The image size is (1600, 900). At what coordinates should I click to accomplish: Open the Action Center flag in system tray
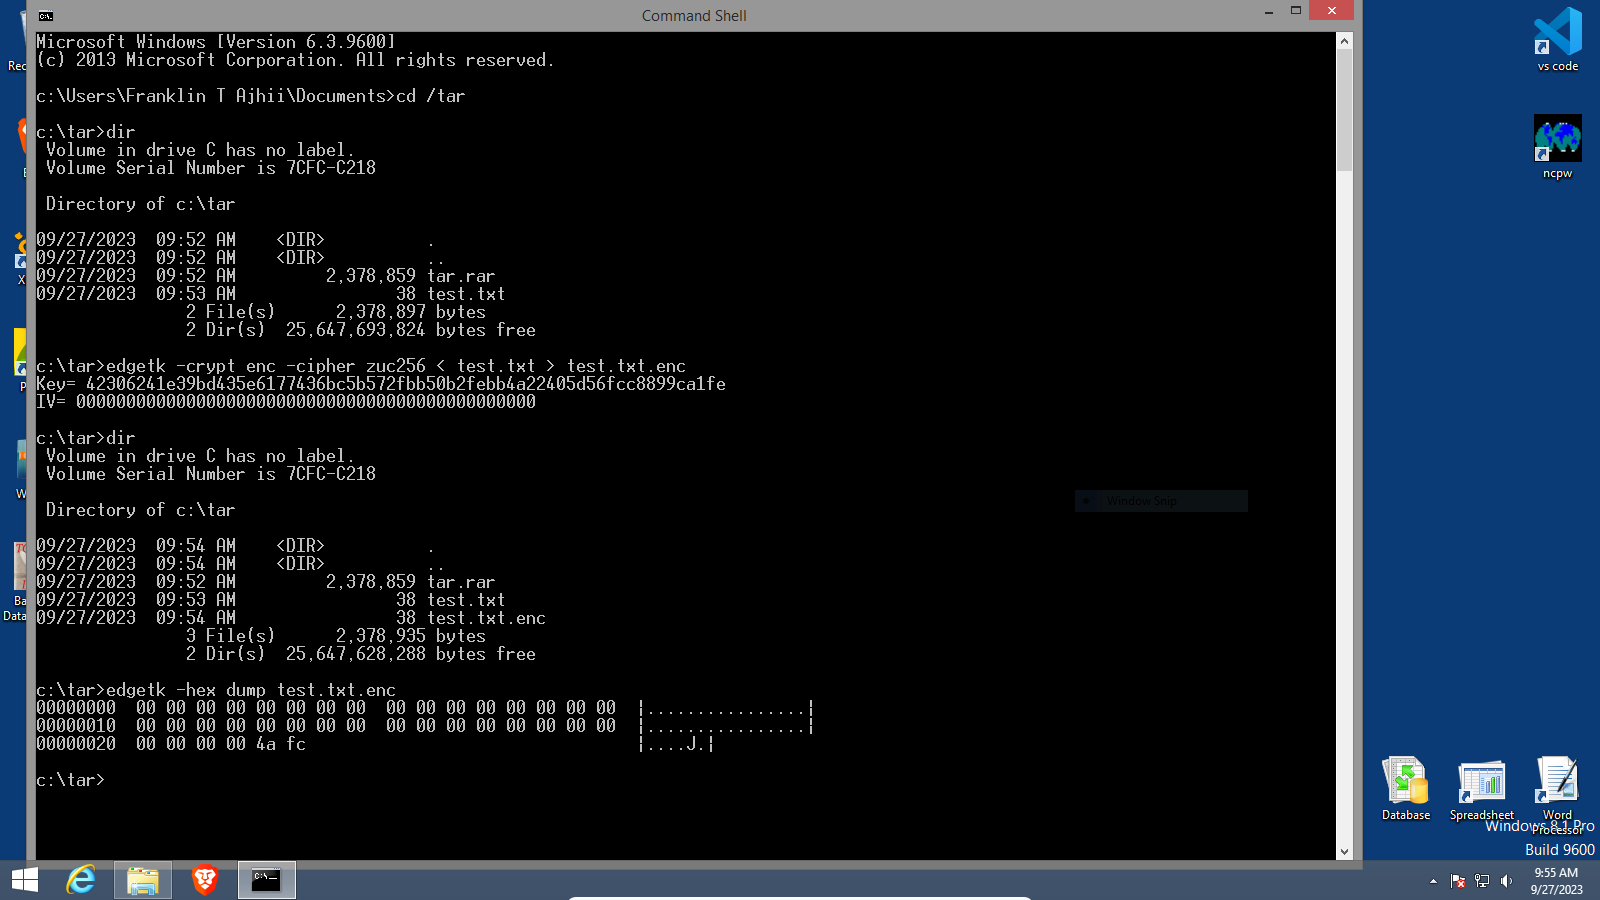coord(1458,881)
